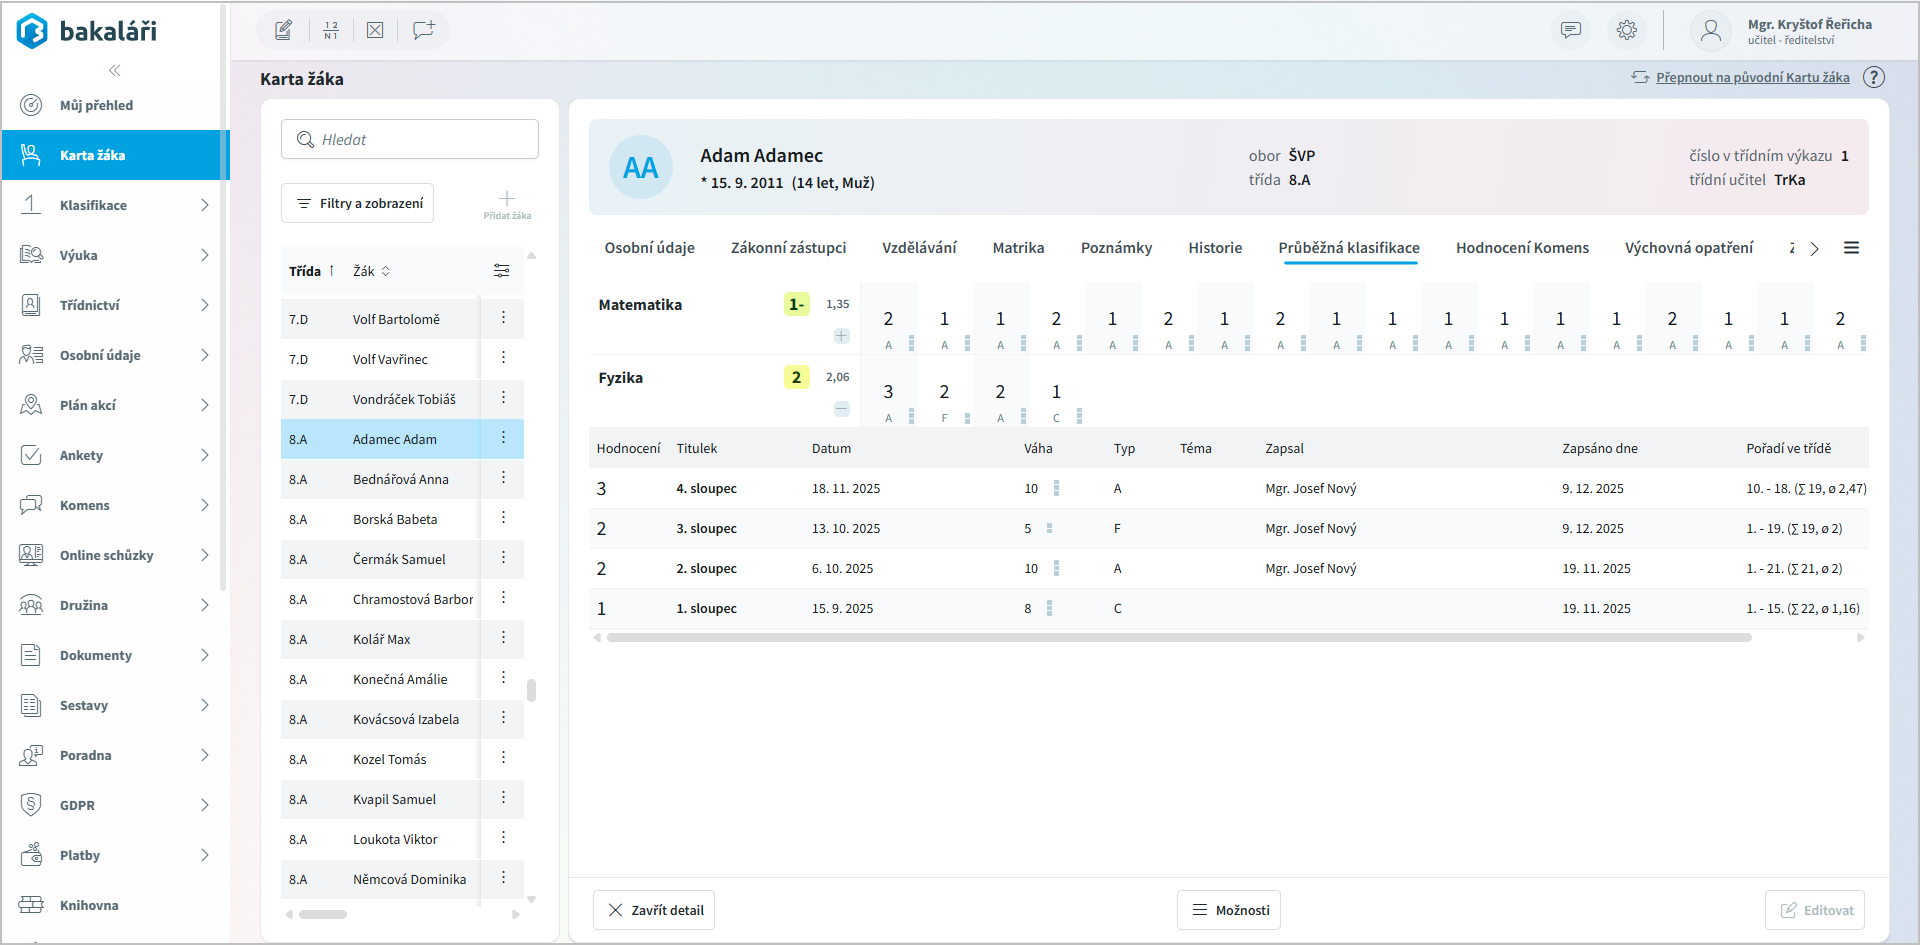Open the hamburger menu beside the tabs
Viewport: 1920px width, 945px height.
[x=1851, y=248]
